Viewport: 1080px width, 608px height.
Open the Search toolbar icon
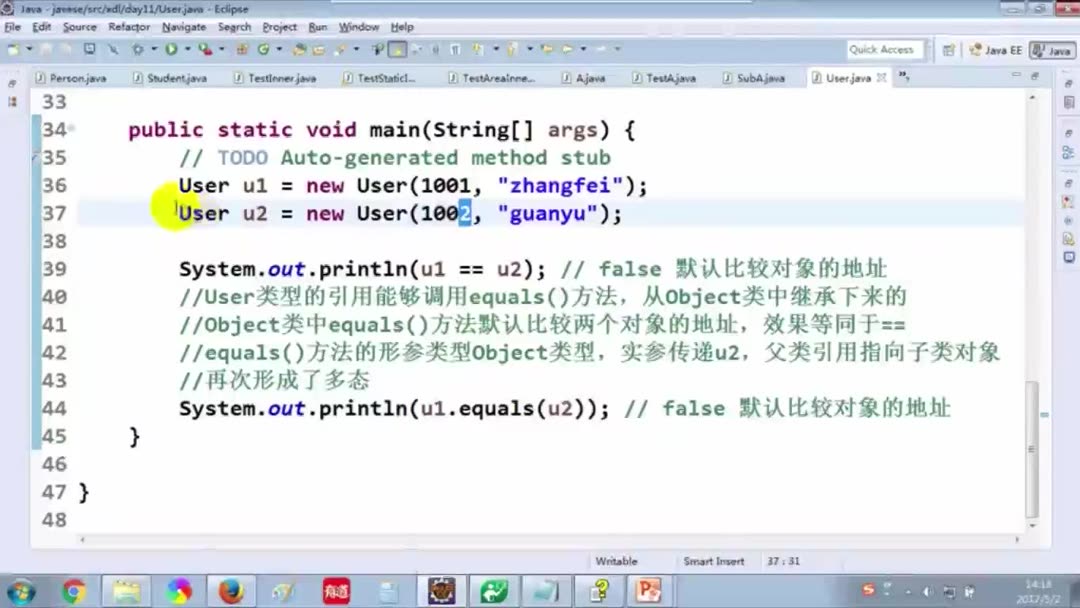(377, 48)
